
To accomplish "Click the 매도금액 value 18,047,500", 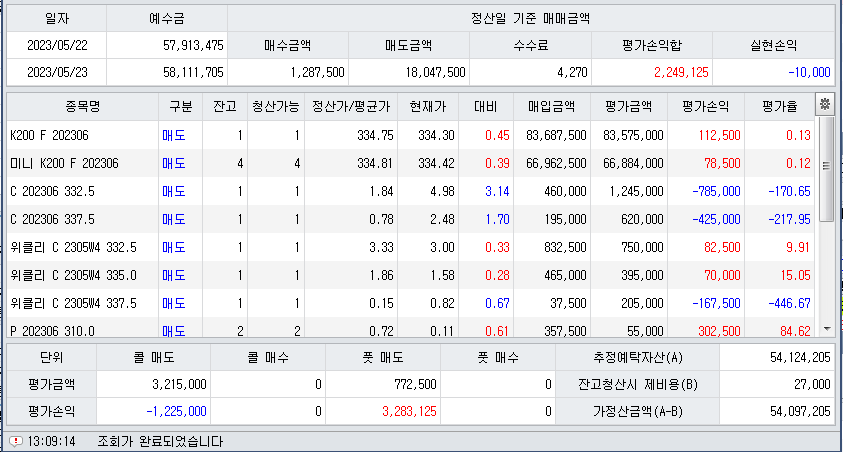I will 435,72.
